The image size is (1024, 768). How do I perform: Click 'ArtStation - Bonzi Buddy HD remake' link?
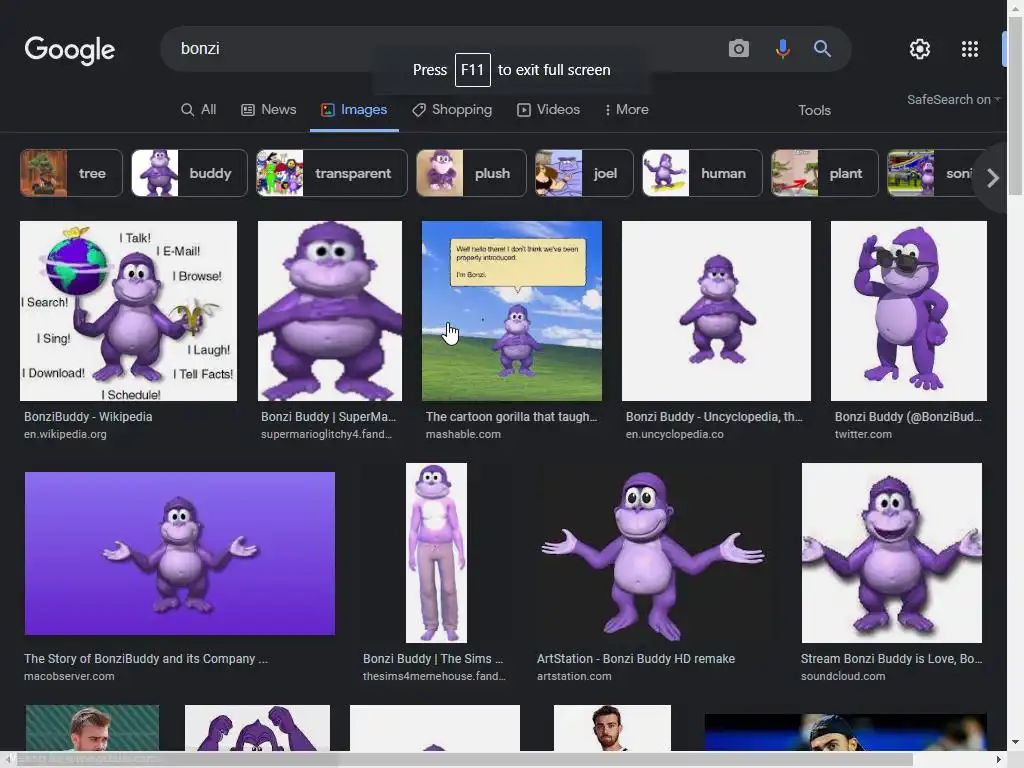636,658
